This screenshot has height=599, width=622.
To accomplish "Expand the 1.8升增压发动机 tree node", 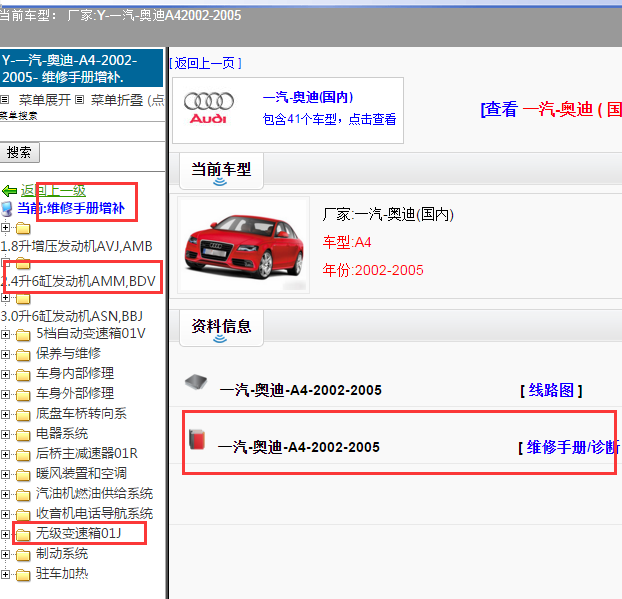I will coord(5,228).
